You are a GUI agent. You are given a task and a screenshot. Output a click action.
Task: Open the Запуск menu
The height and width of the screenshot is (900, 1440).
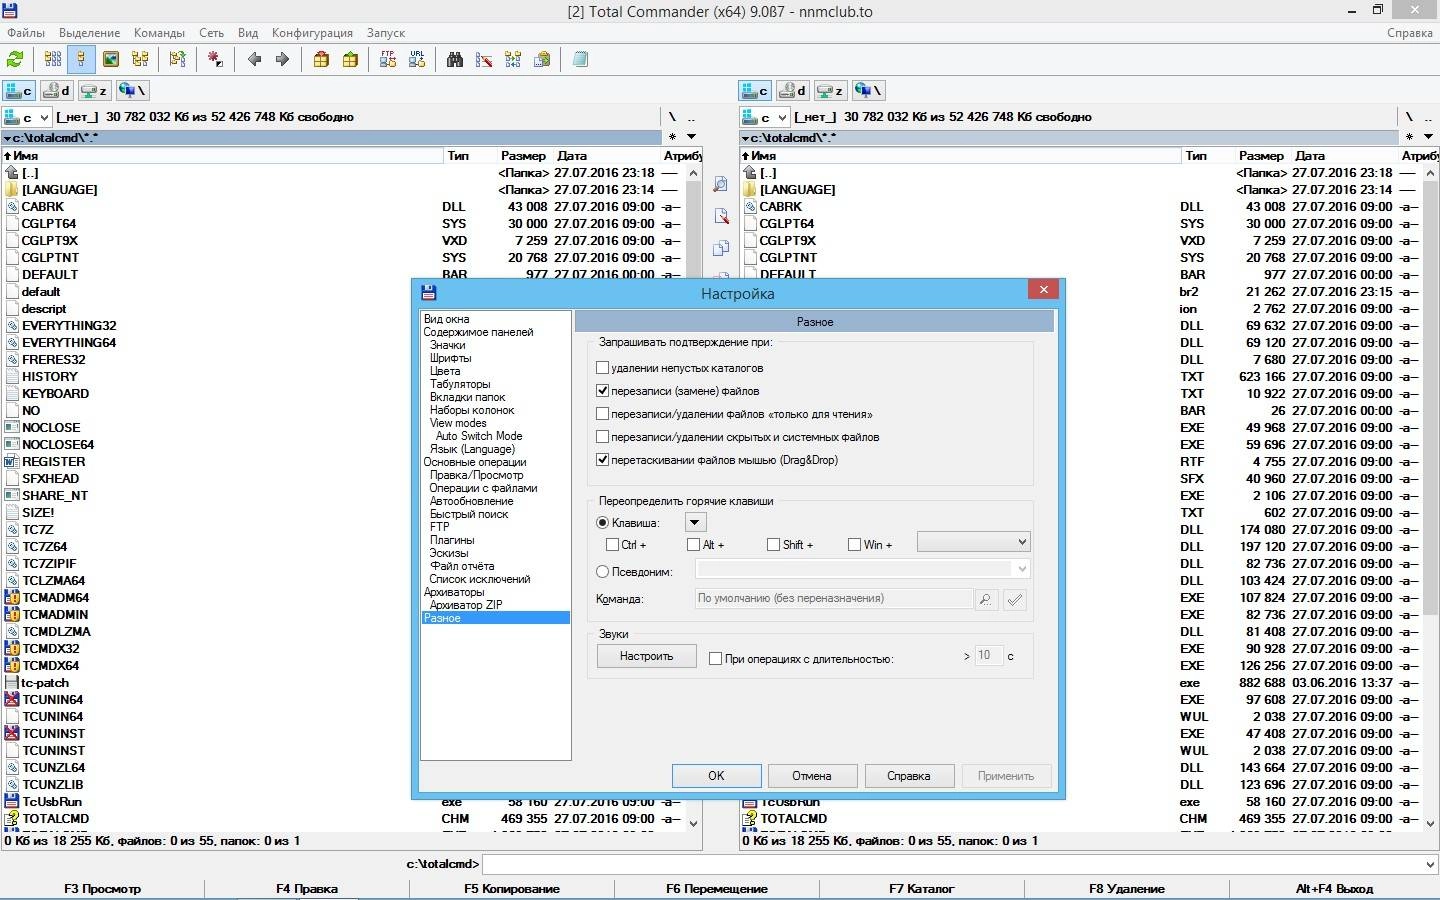point(386,33)
